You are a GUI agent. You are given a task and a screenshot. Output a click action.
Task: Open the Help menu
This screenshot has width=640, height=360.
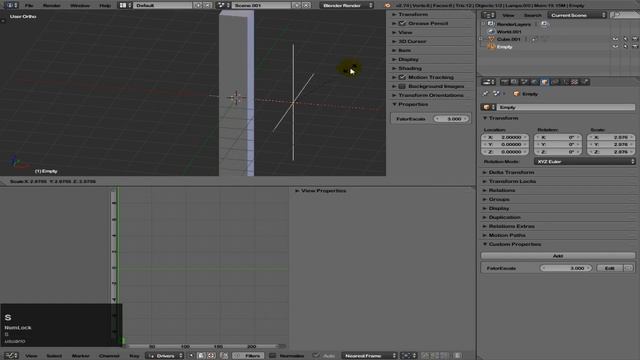[105, 5]
